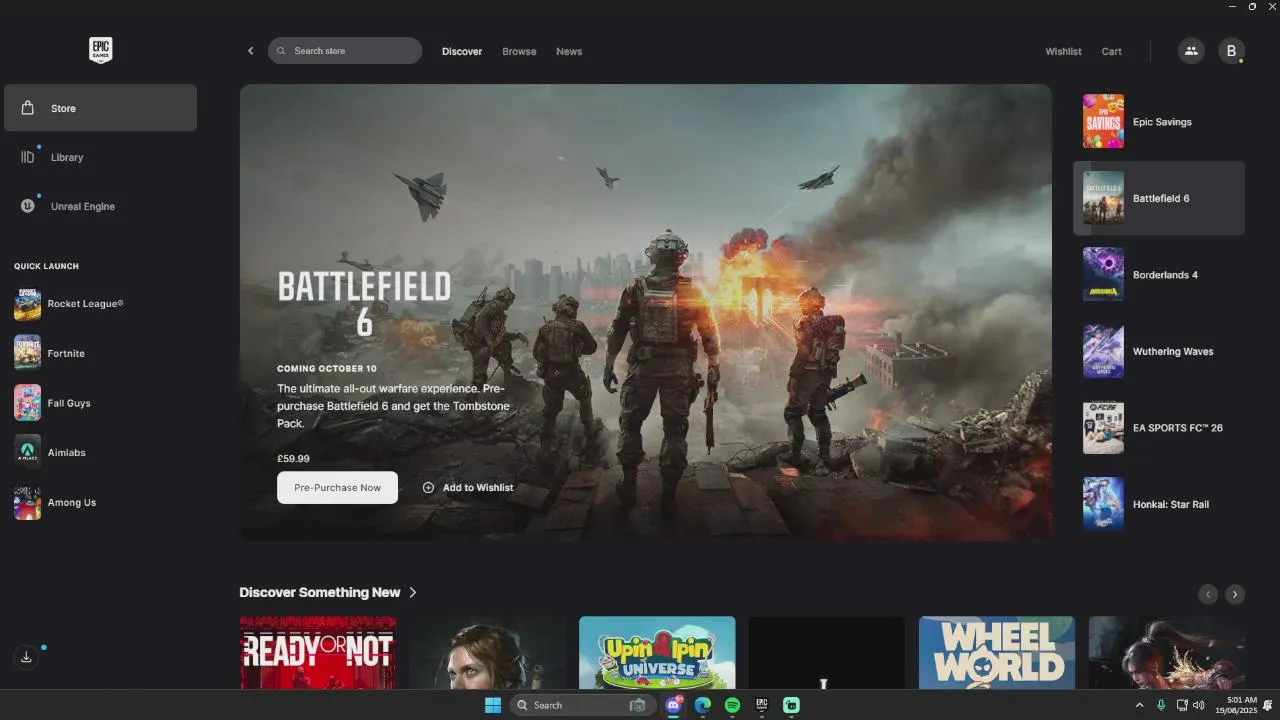1280x720 pixels.
Task: Open the Ready or Not game card
Action: point(318,652)
